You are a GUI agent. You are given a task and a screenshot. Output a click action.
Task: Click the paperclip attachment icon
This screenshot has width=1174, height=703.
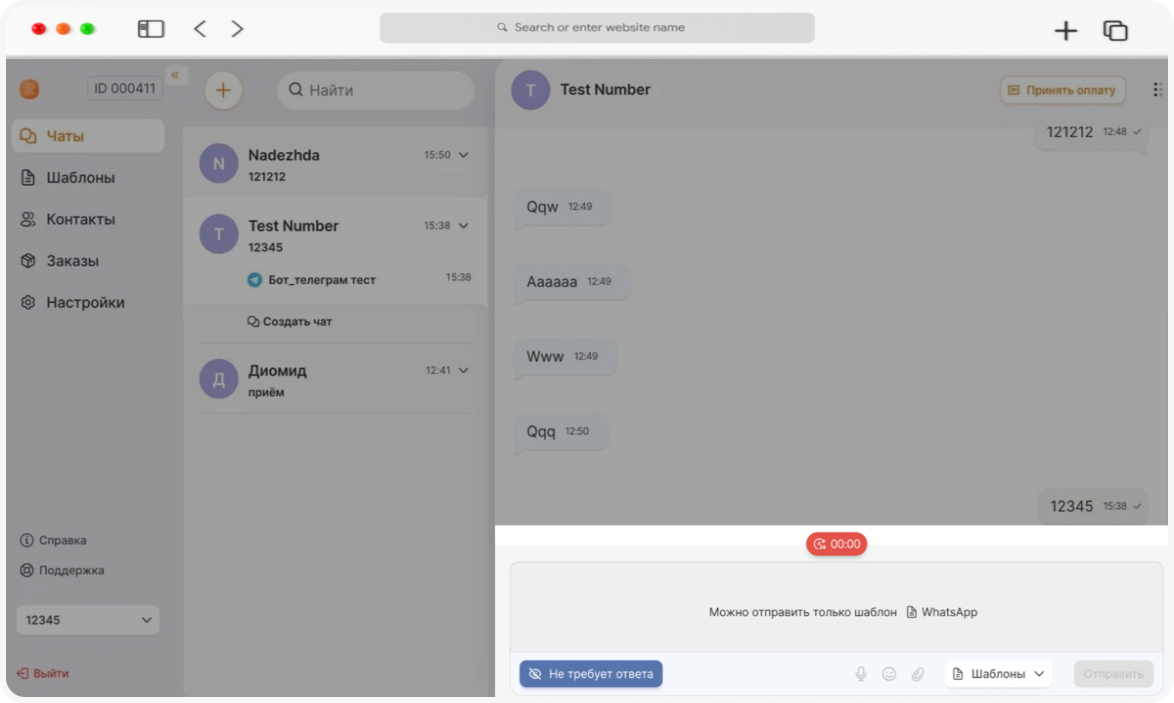tap(918, 674)
